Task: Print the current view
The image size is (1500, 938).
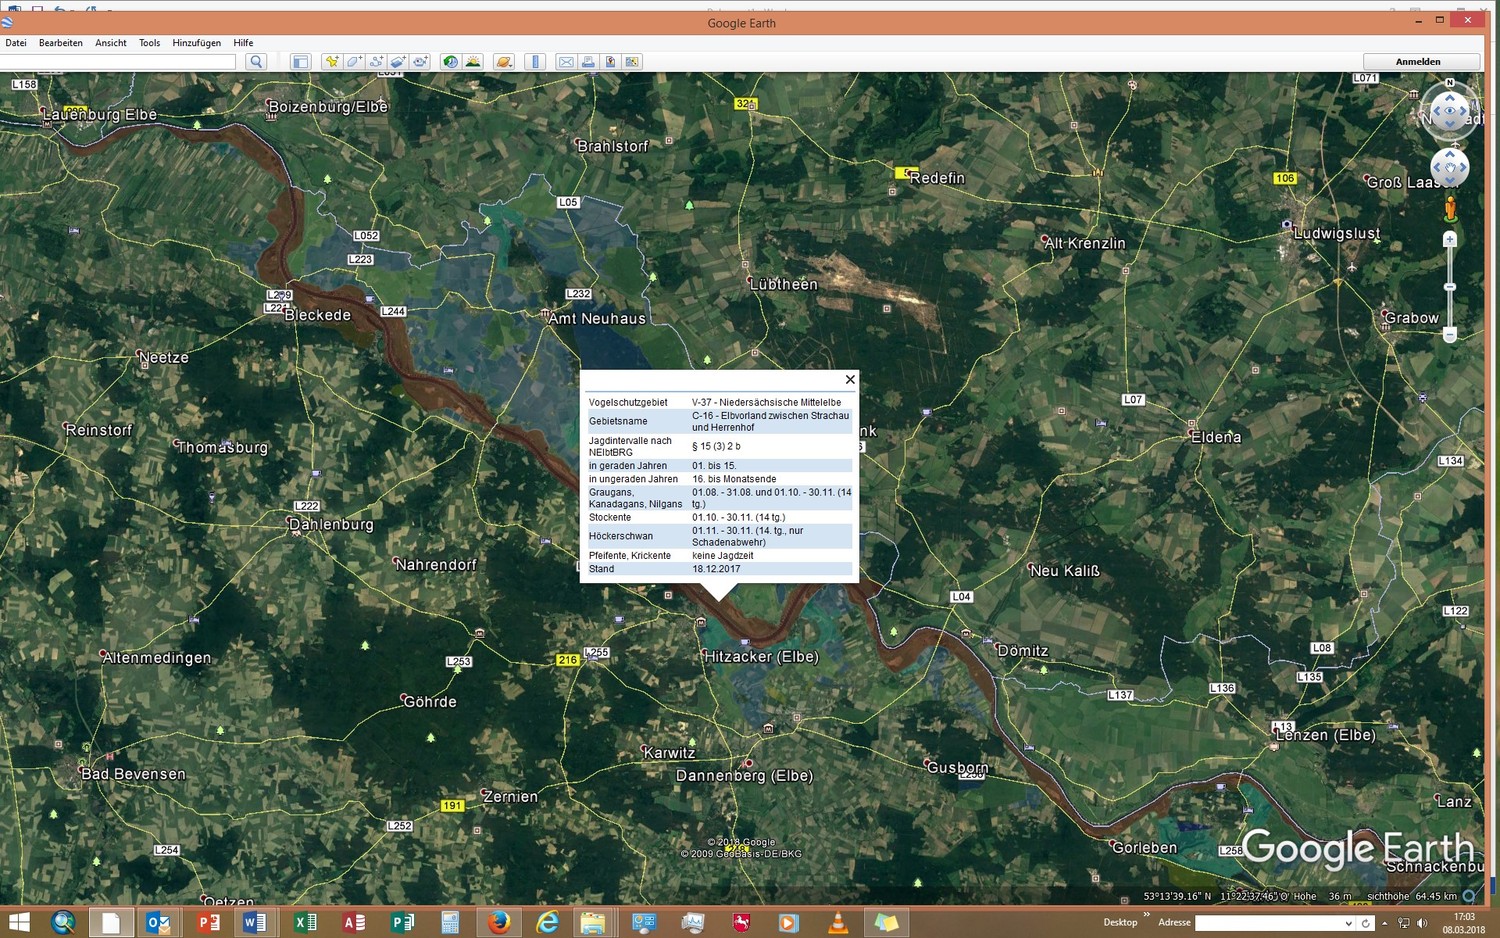Action: tap(588, 62)
